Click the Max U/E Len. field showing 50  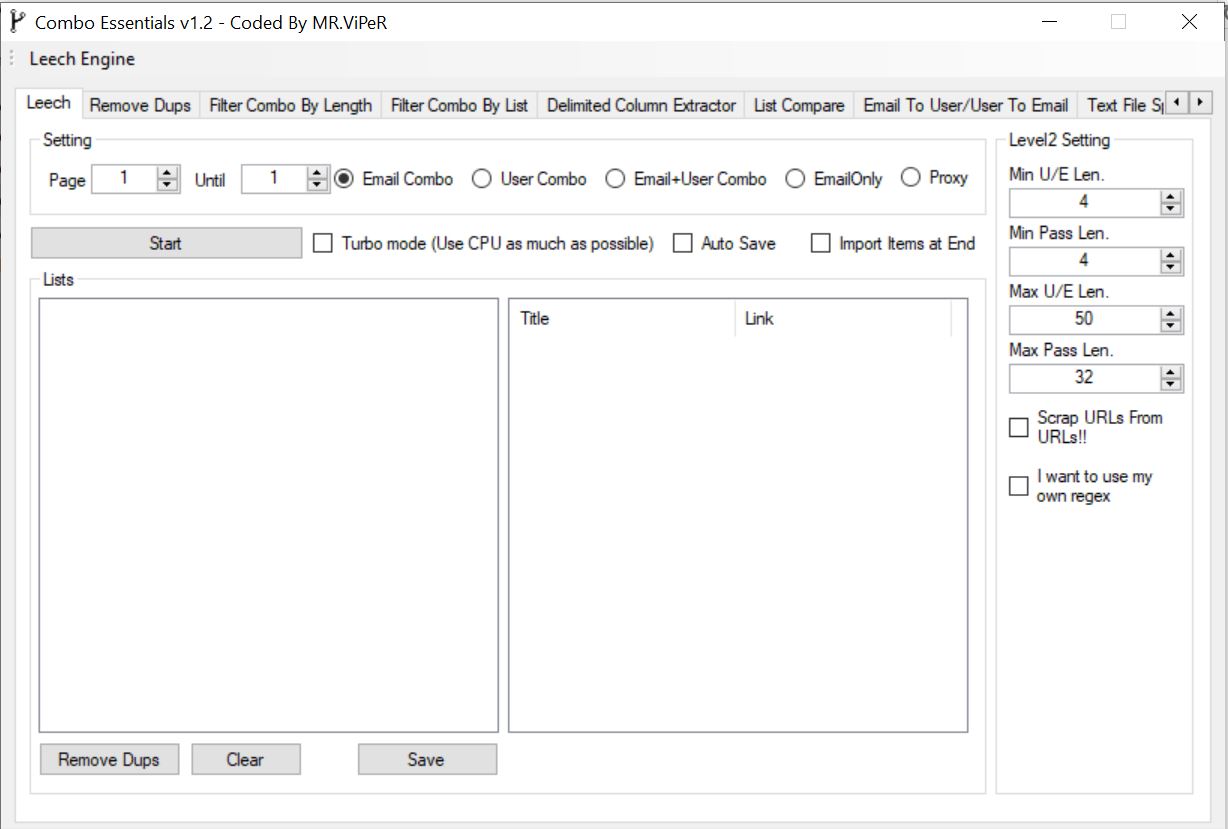click(1084, 320)
